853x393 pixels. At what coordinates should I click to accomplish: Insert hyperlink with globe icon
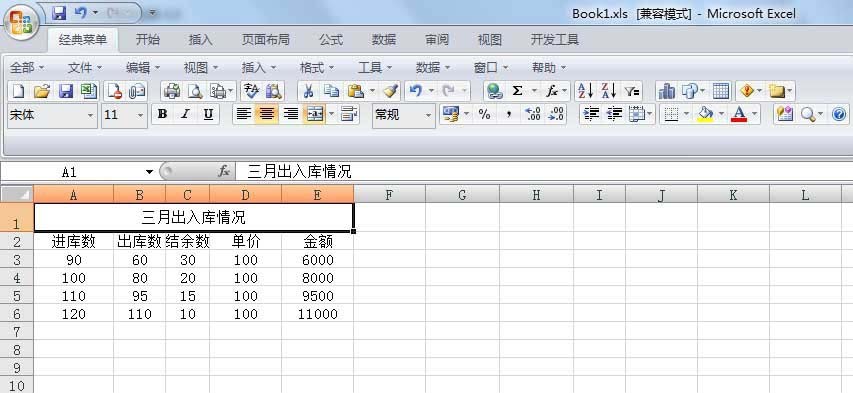(495, 91)
